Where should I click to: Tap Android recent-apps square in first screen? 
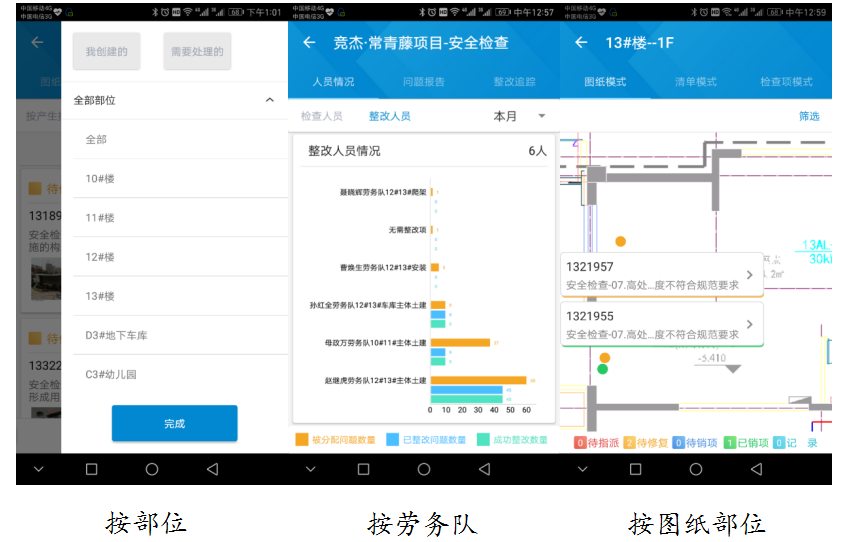point(91,469)
